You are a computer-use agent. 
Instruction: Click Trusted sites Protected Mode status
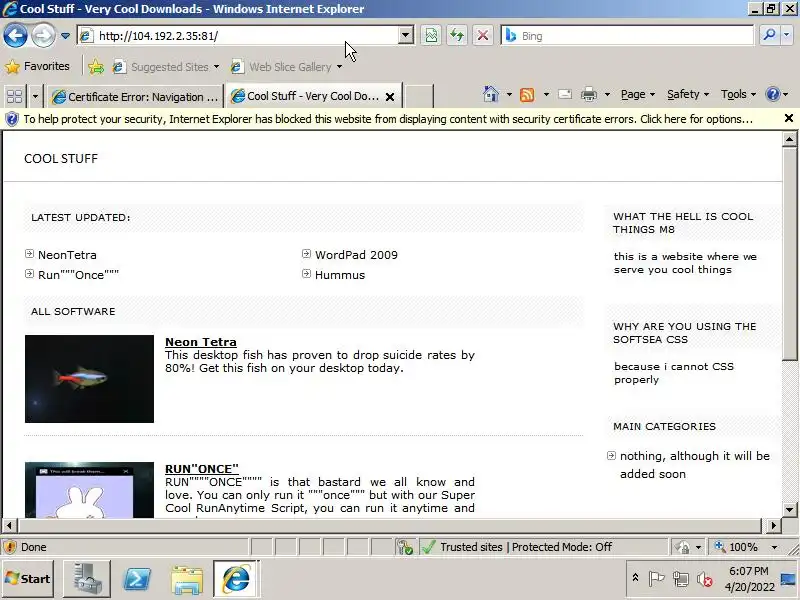pos(526,547)
